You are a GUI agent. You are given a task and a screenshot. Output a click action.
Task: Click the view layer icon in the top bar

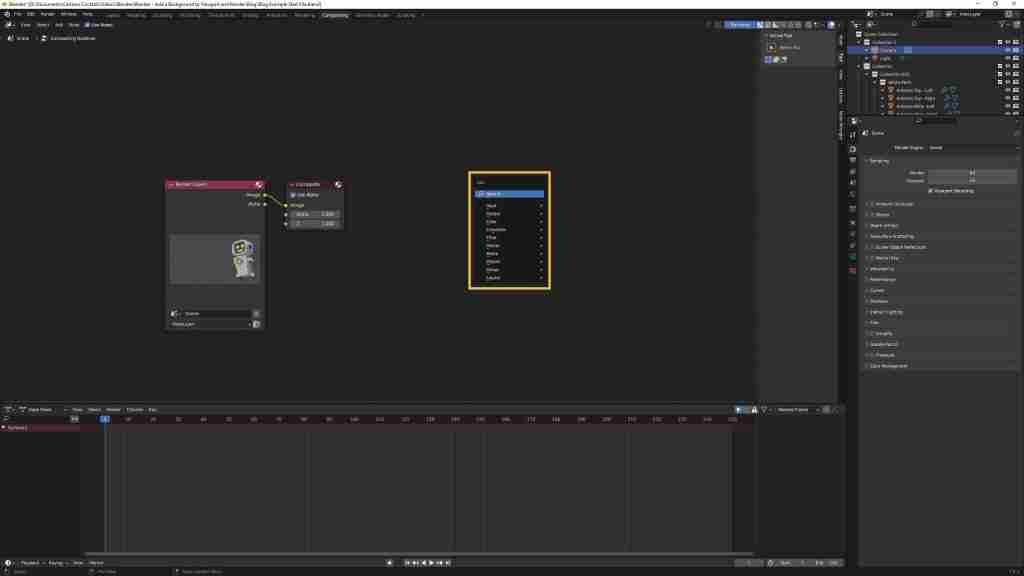(949, 14)
